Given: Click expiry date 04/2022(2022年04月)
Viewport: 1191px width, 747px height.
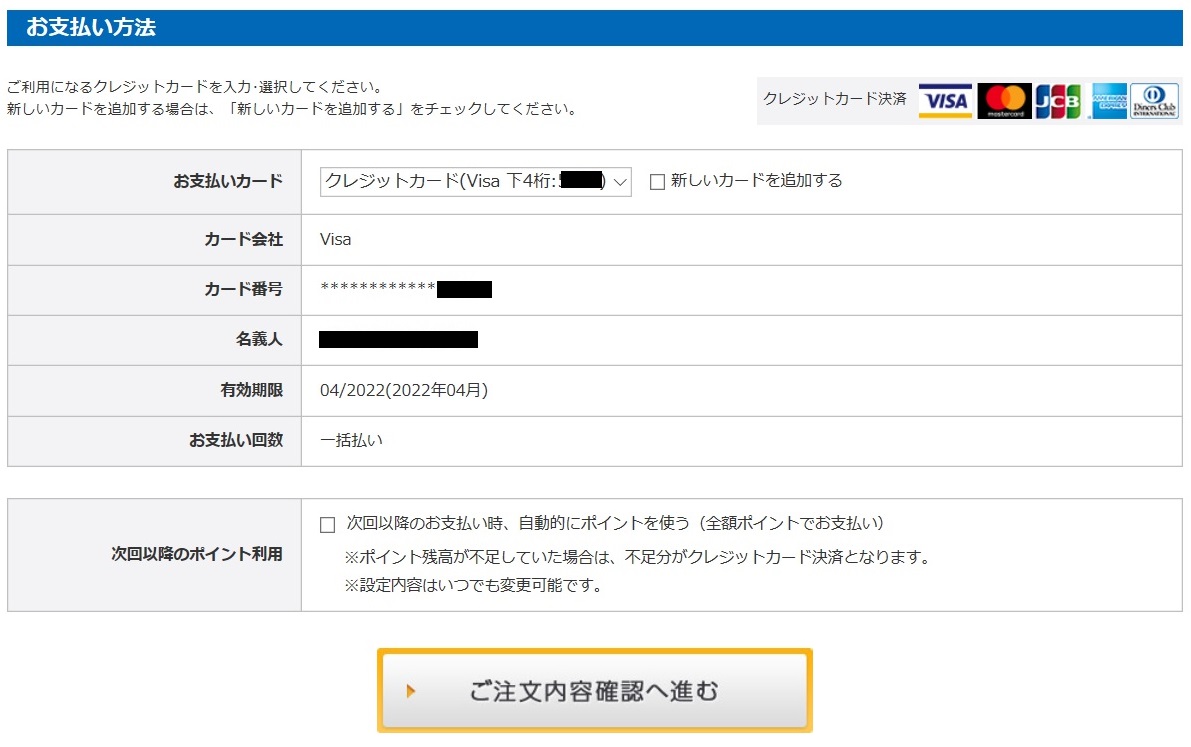Looking at the screenshot, I should coord(404,390).
